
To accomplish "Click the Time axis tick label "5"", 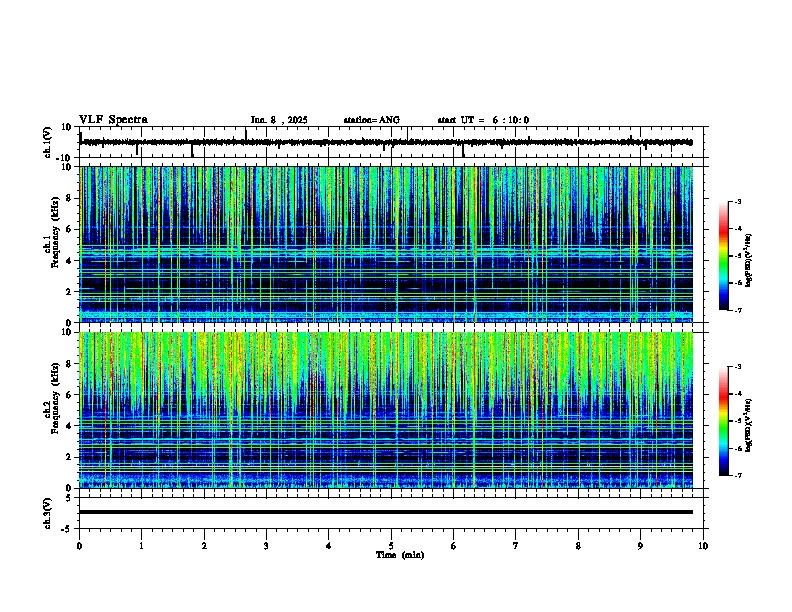I will (391, 546).
